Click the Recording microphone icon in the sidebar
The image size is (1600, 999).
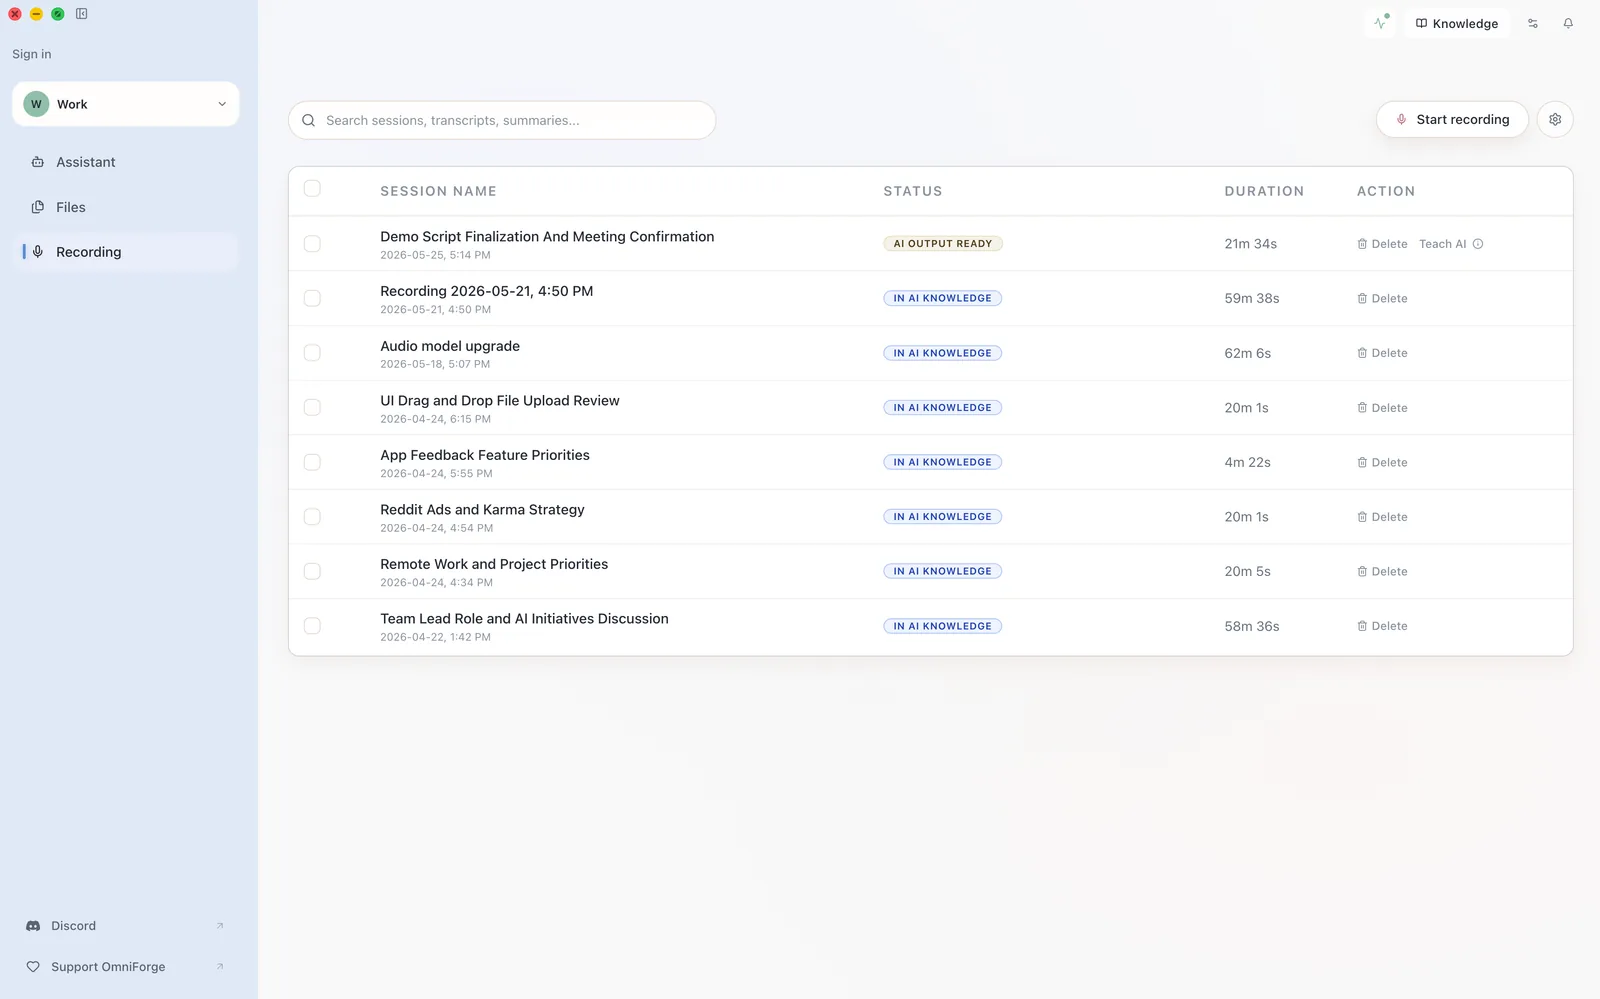pyautogui.click(x=38, y=252)
